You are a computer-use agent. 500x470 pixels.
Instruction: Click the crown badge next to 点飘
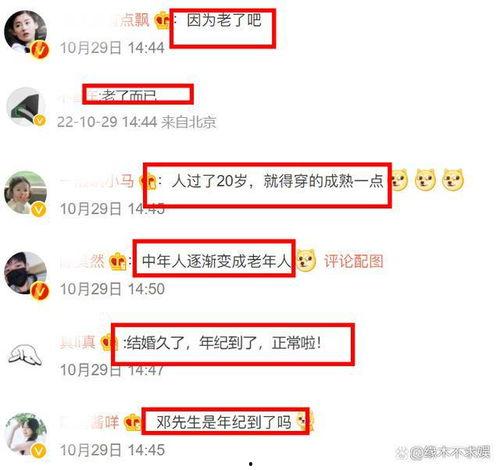point(162,20)
